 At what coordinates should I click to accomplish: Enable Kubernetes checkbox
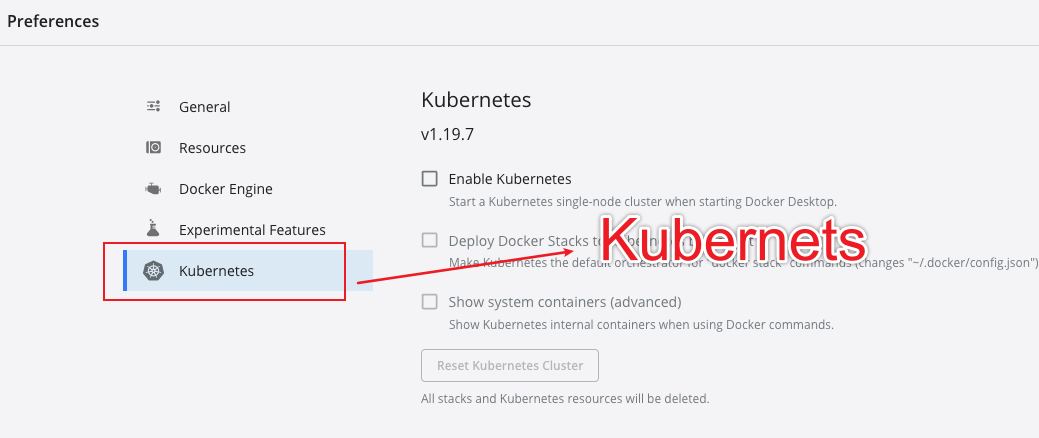[429, 178]
